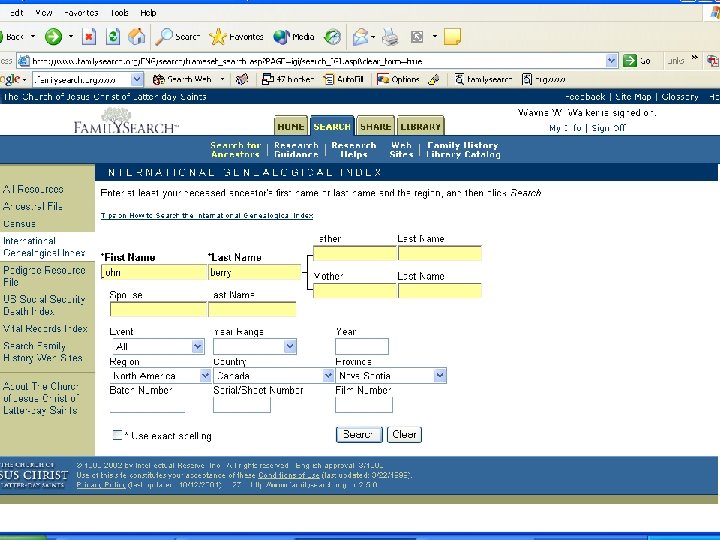720x540 pixels.
Task: Print the page with the printer icon
Action: click(x=390, y=37)
